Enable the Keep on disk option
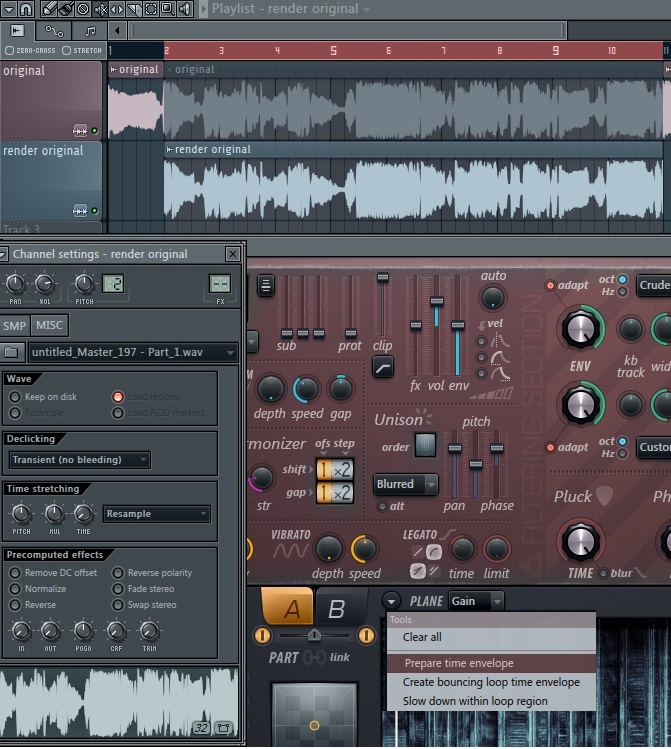The width and height of the screenshot is (671, 749). [15, 397]
